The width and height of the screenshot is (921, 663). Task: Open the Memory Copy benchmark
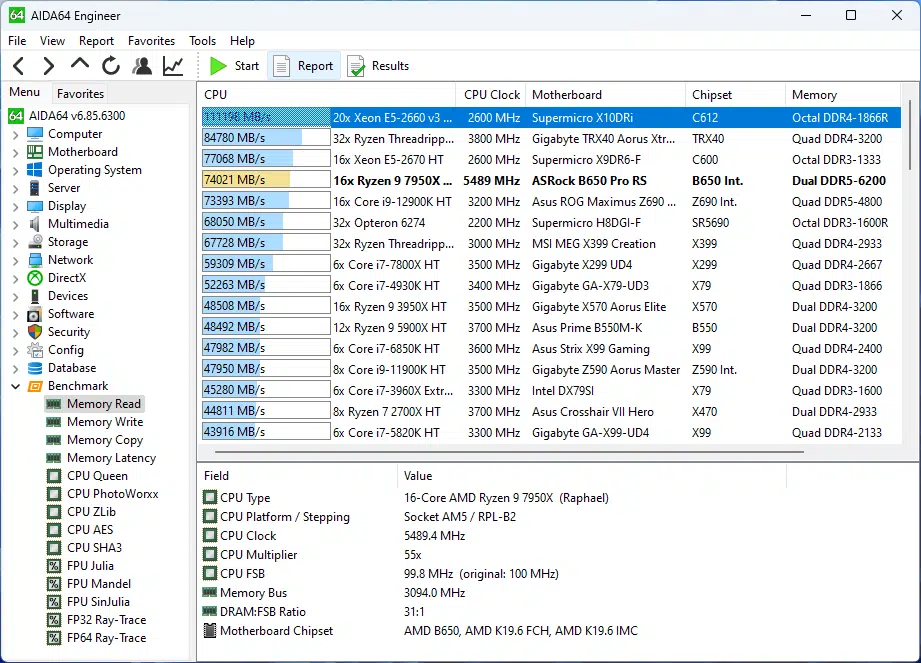pos(105,440)
